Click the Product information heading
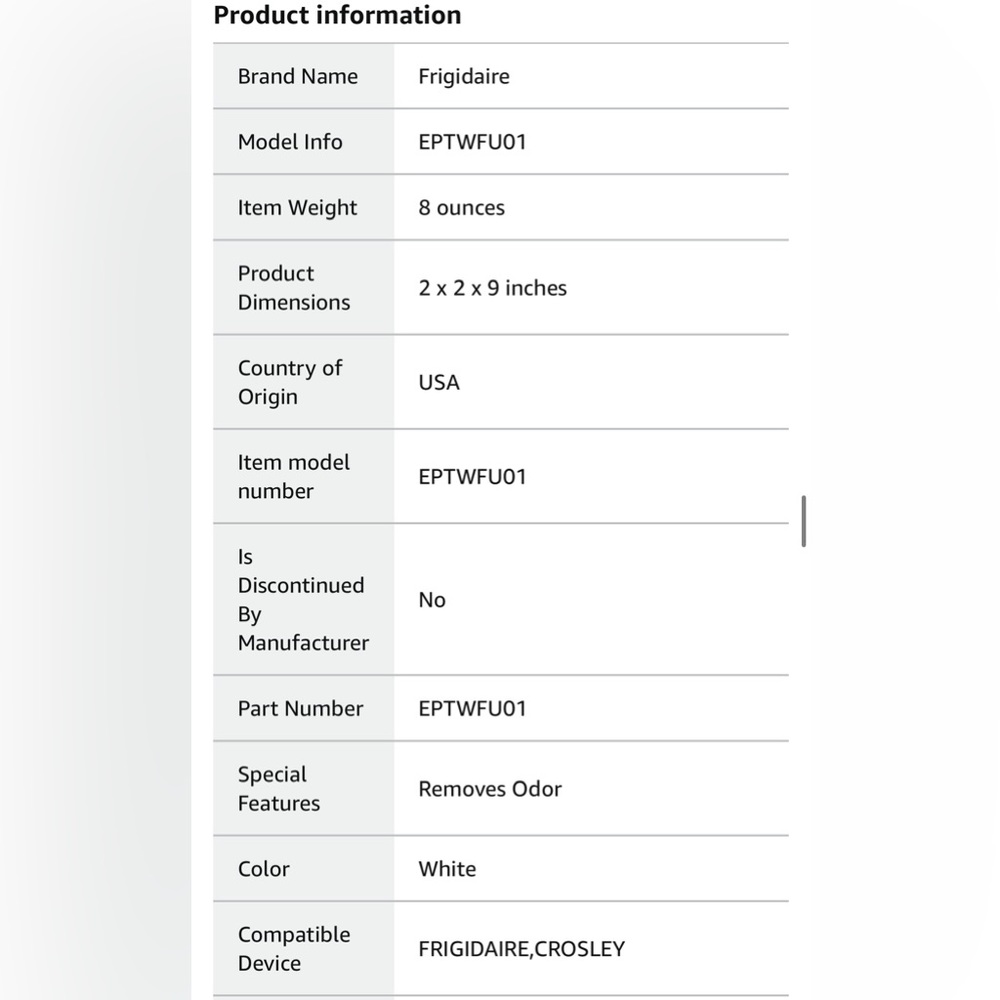The width and height of the screenshot is (1000, 1000). [337, 15]
